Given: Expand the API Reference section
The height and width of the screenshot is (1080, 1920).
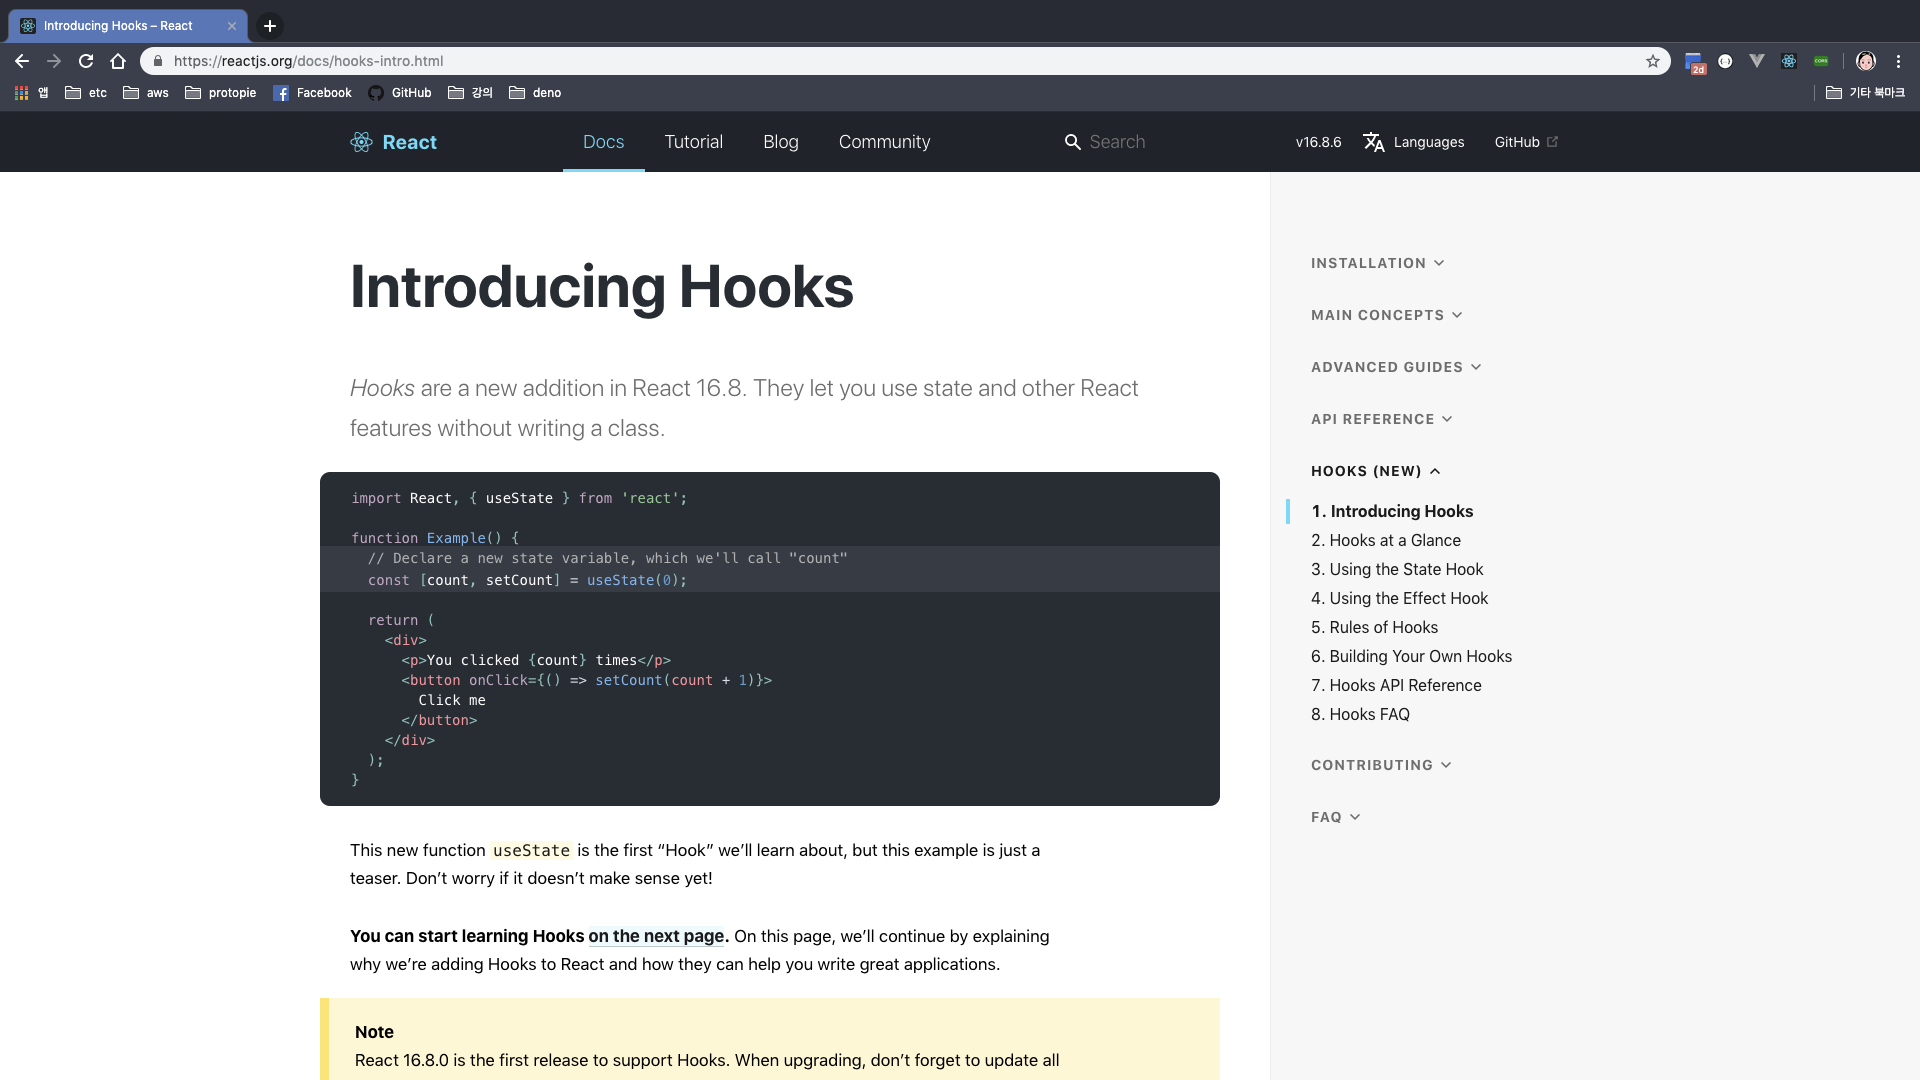Looking at the screenshot, I should [1381, 419].
